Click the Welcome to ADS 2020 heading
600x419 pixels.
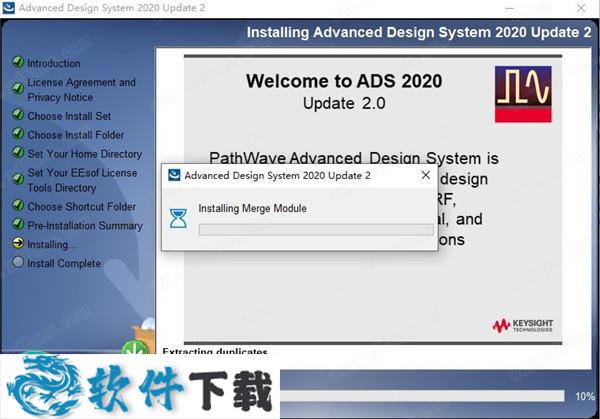click(x=344, y=81)
